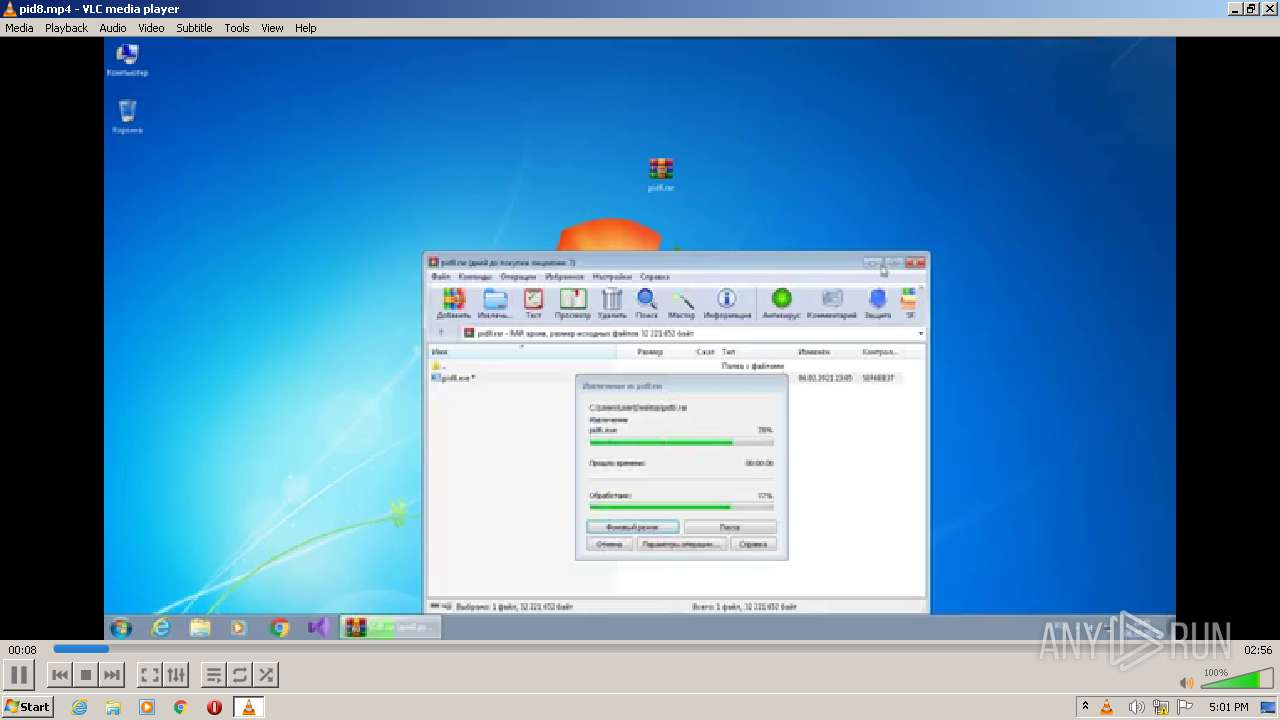Viewport: 1280px width, 720px height.
Task: Open WinRAR Команды menu
Action: point(475,277)
